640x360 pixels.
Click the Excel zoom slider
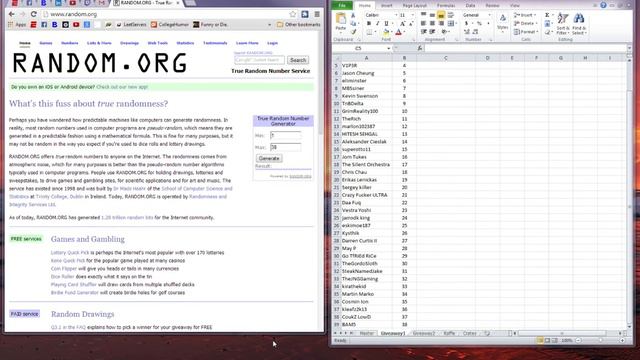pos(600,340)
